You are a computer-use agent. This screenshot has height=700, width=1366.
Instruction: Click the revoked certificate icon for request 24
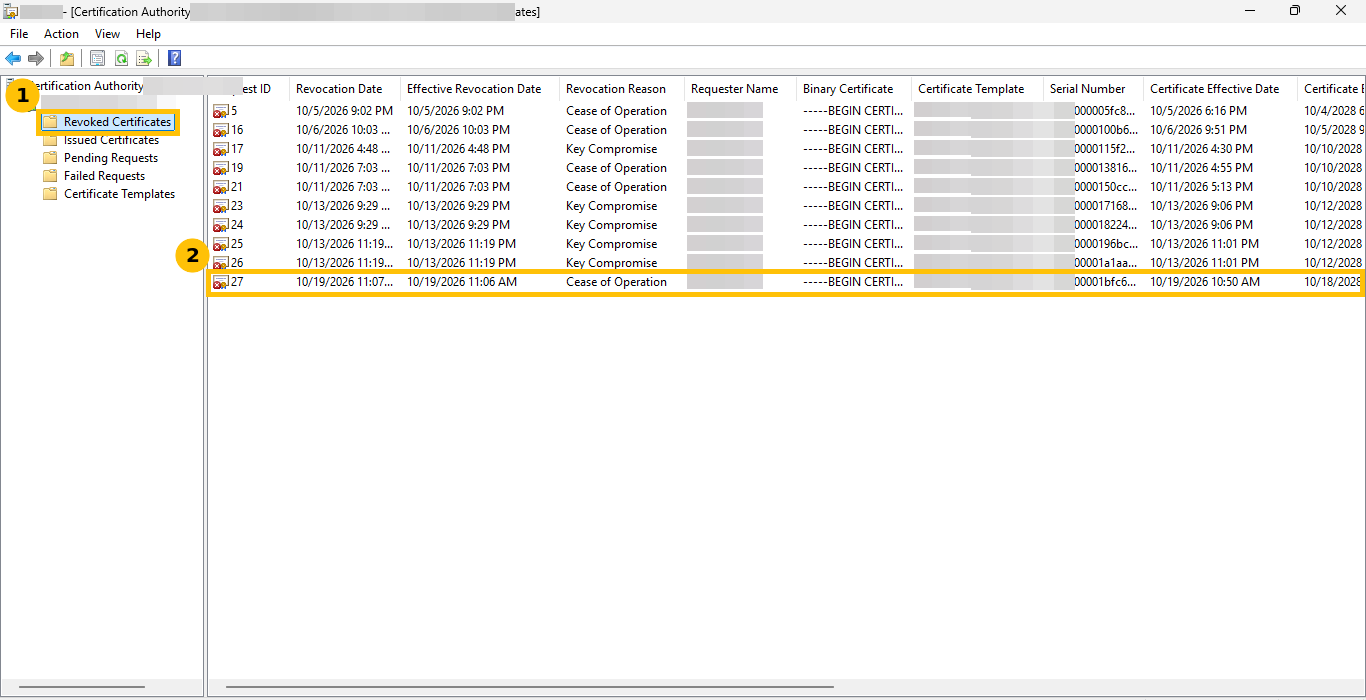point(220,225)
